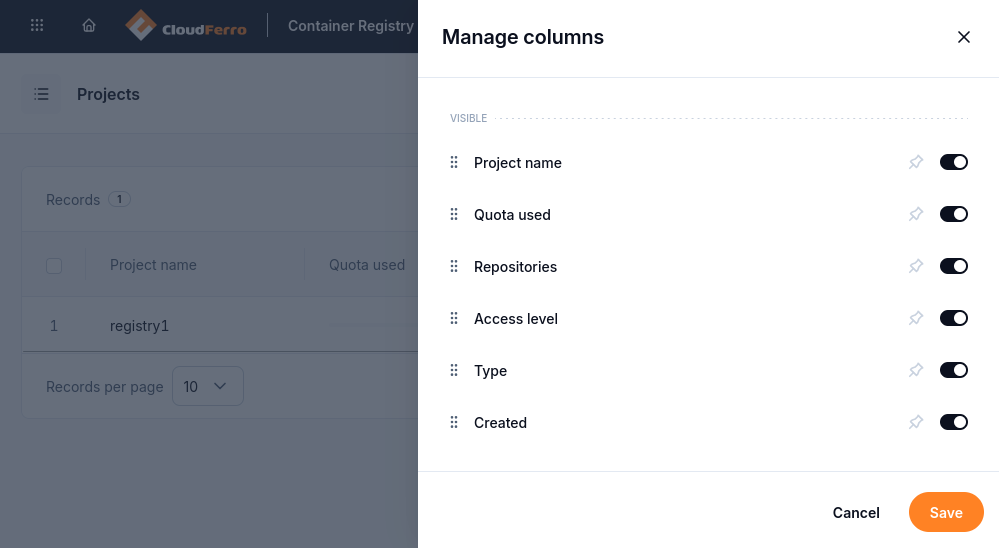Open the Container Registry header link

coord(350,25)
